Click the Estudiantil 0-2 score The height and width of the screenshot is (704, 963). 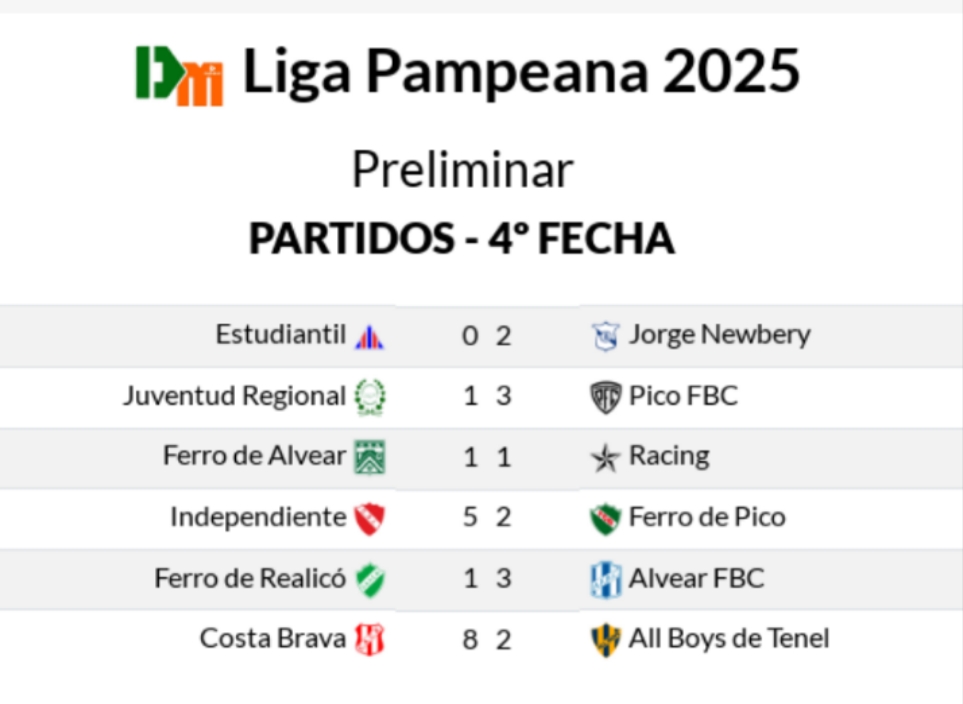(x=486, y=336)
